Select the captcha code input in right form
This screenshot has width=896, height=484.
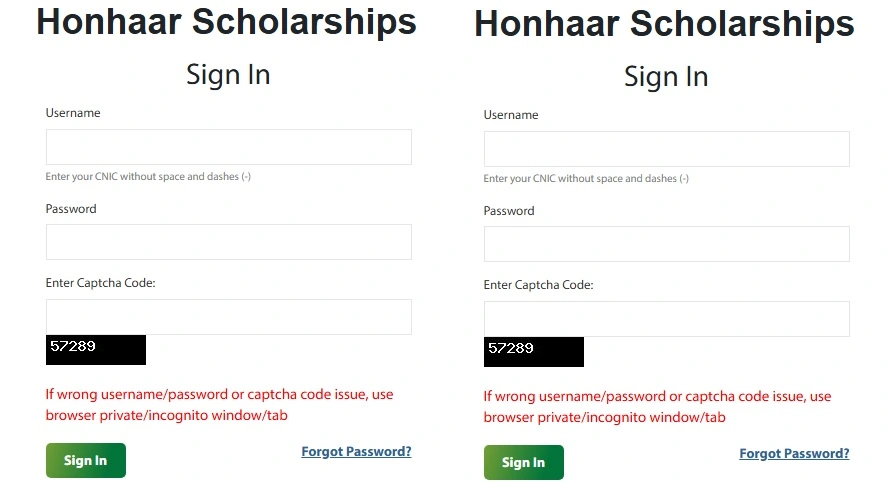click(666, 319)
